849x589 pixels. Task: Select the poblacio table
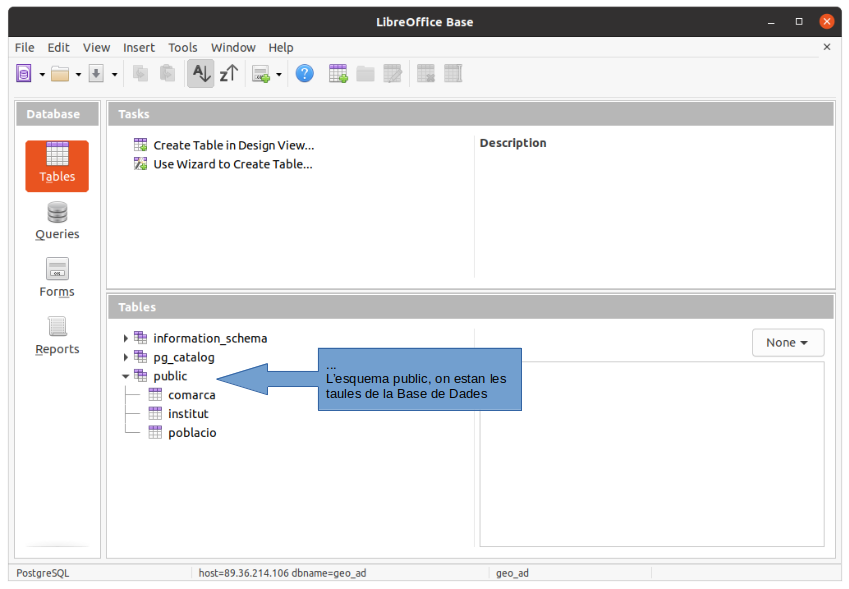pos(192,433)
